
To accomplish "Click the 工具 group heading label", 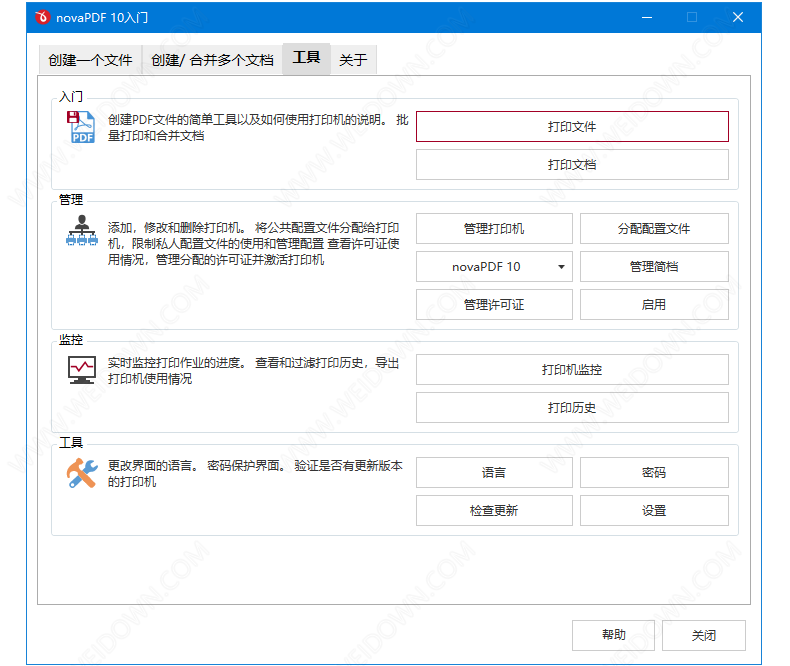I will coord(71,443).
